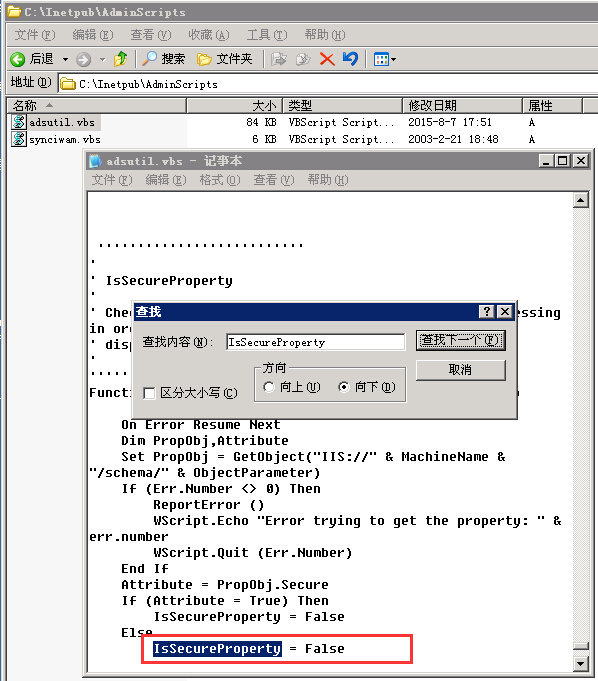The image size is (598, 681).
Task: Enable the match case (区分大小写) checkbox
Action: click(149, 393)
